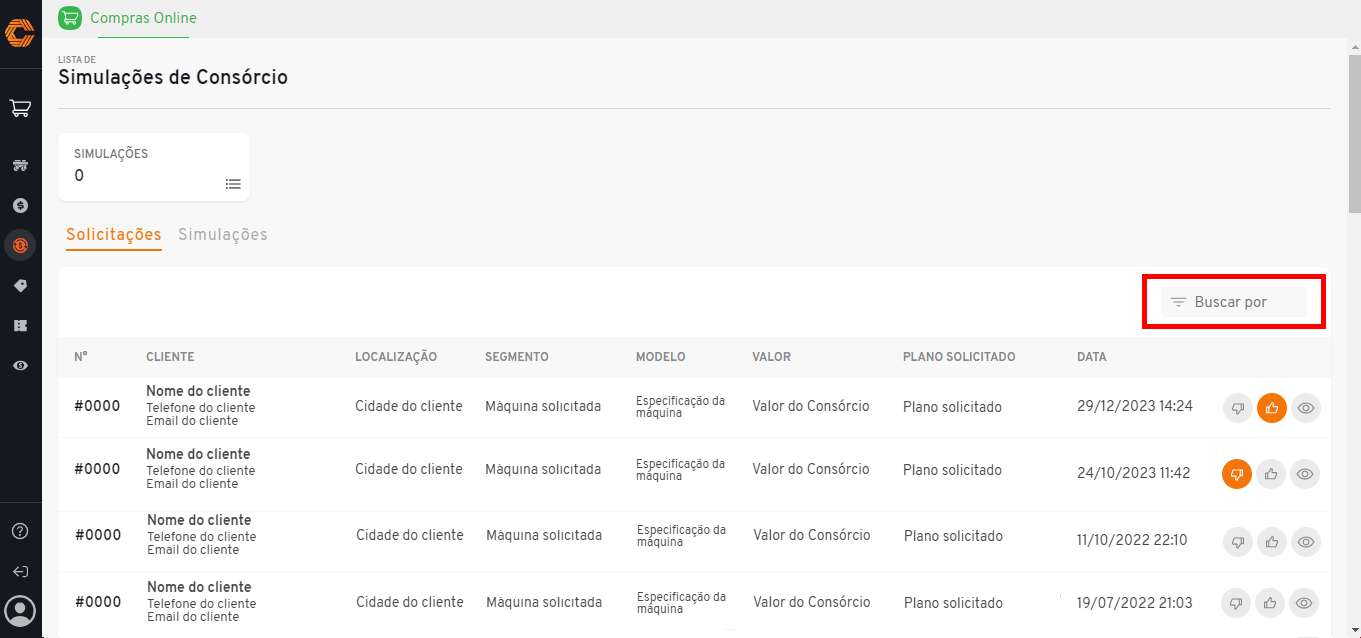
Task: Click the logout arrow icon in sidebar
Action: (20, 572)
